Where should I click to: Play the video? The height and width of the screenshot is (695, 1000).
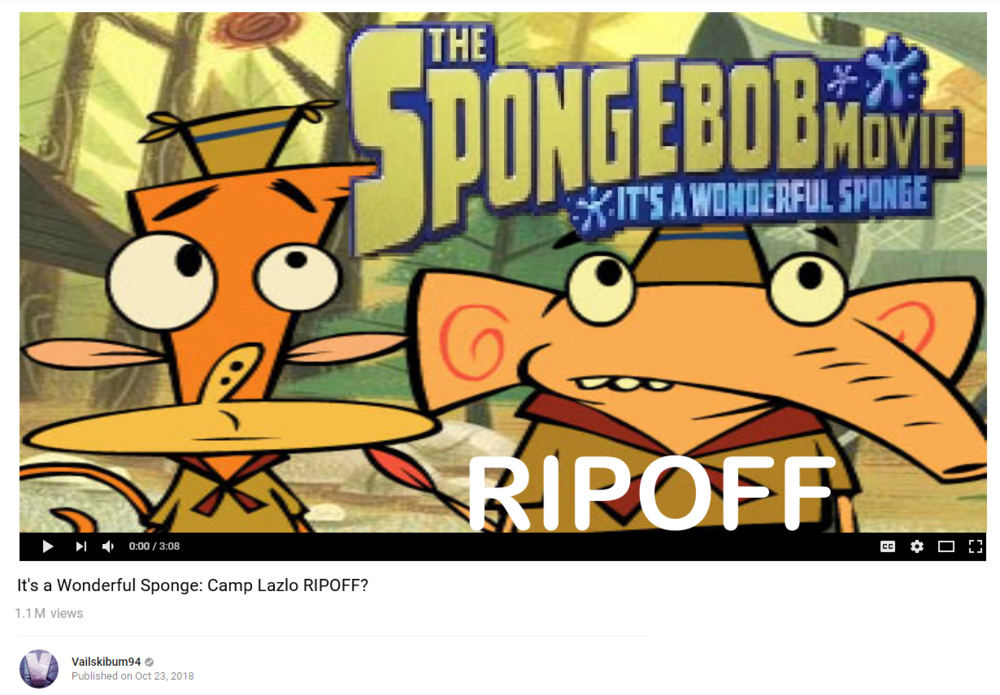[x=47, y=546]
